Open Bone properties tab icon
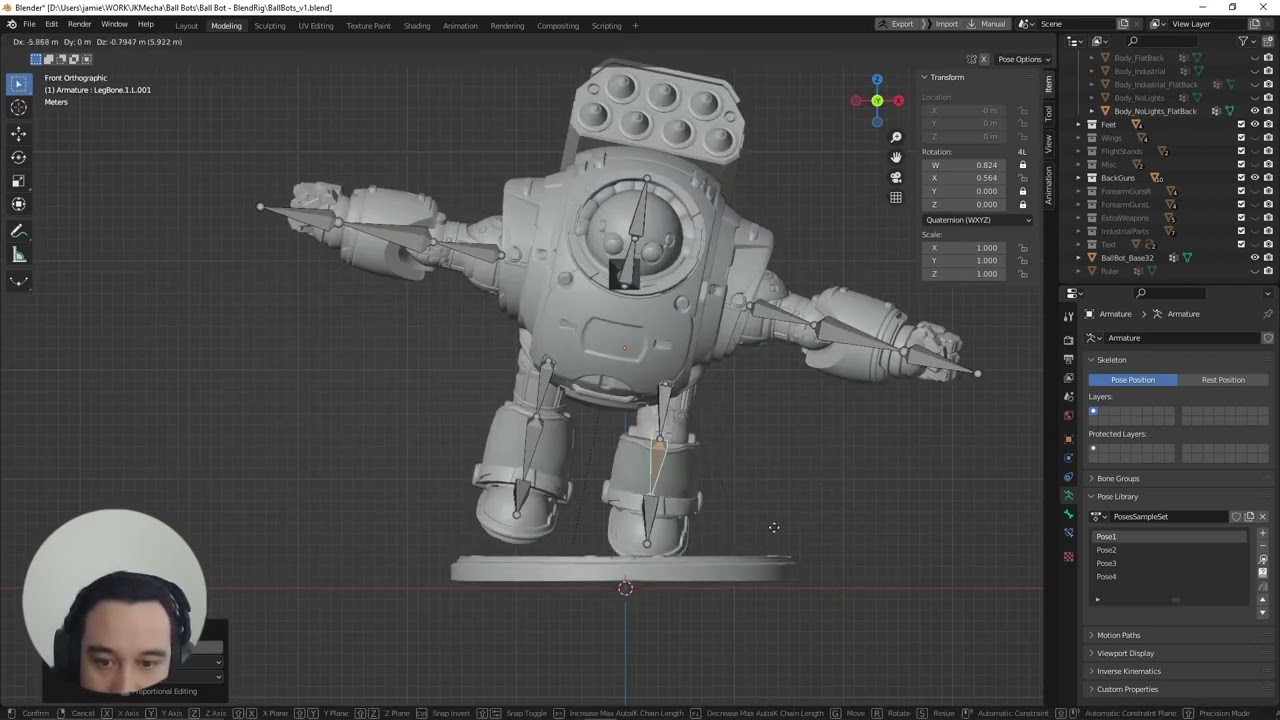Screen dimensions: 1280x720 pyautogui.click(x=1068, y=515)
